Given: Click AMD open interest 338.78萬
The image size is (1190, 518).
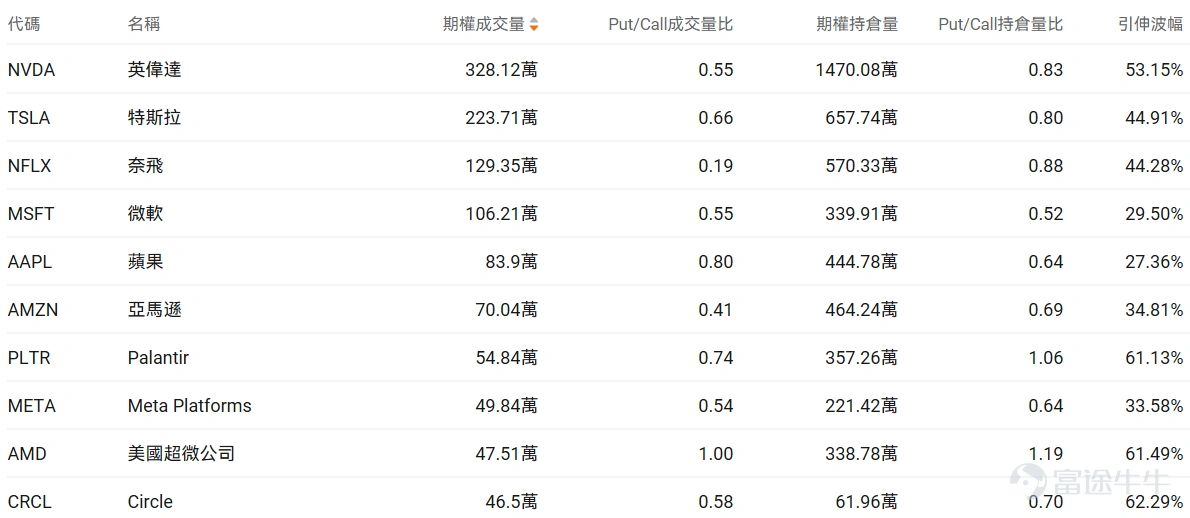Looking at the screenshot, I should pos(862,454).
